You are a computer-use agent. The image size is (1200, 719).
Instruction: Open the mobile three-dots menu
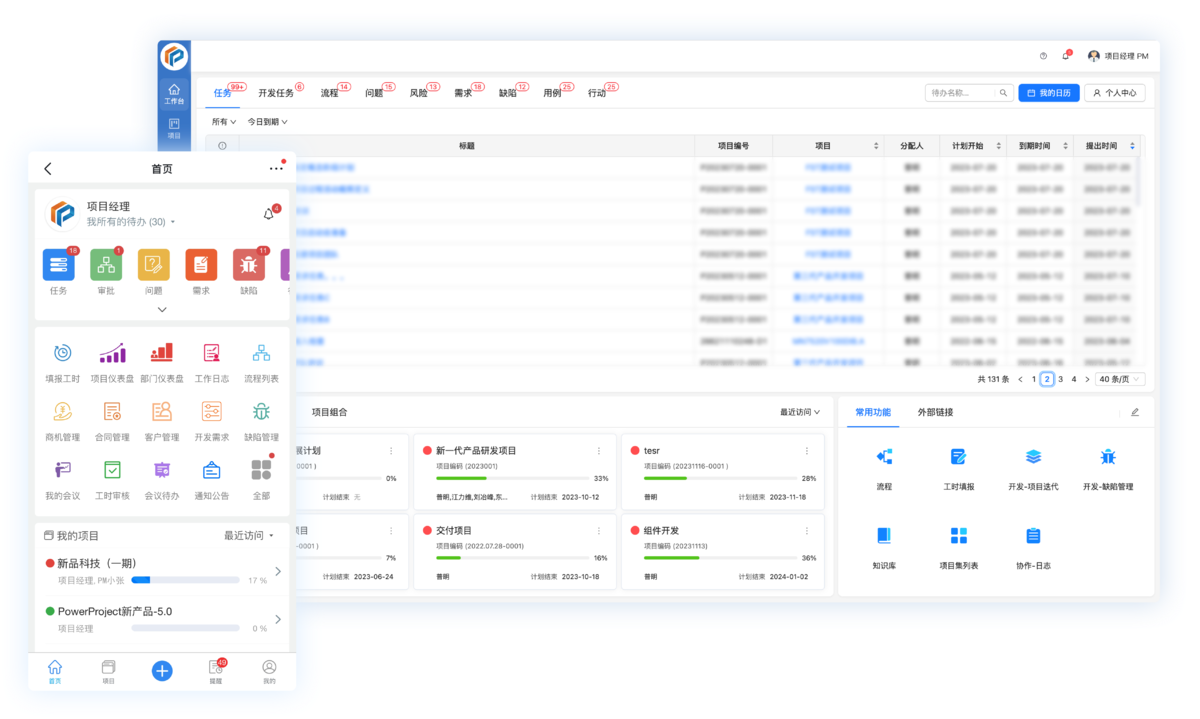point(276,169)
